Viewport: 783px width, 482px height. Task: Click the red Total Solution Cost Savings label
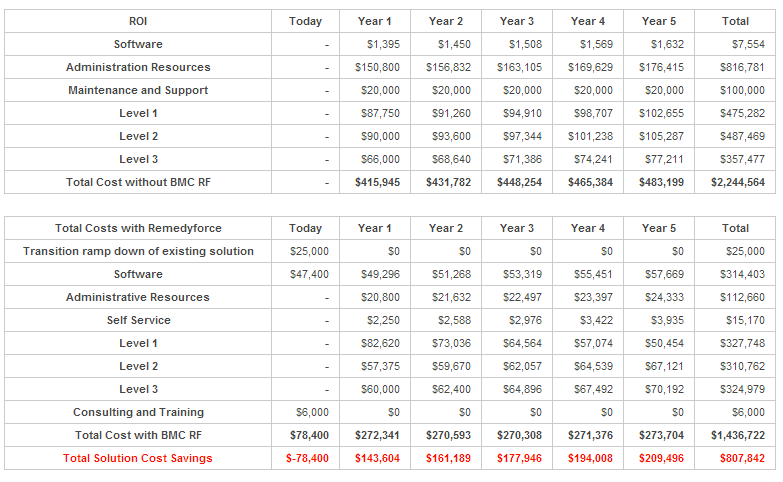coord(138,458)
